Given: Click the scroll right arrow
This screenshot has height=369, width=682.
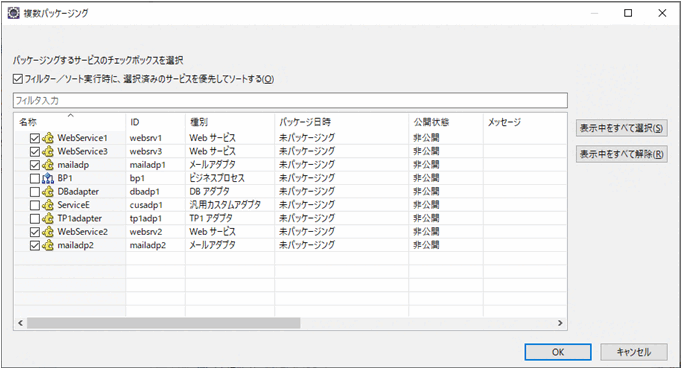Looking at the screenshot, I should (x=560, y=323).
